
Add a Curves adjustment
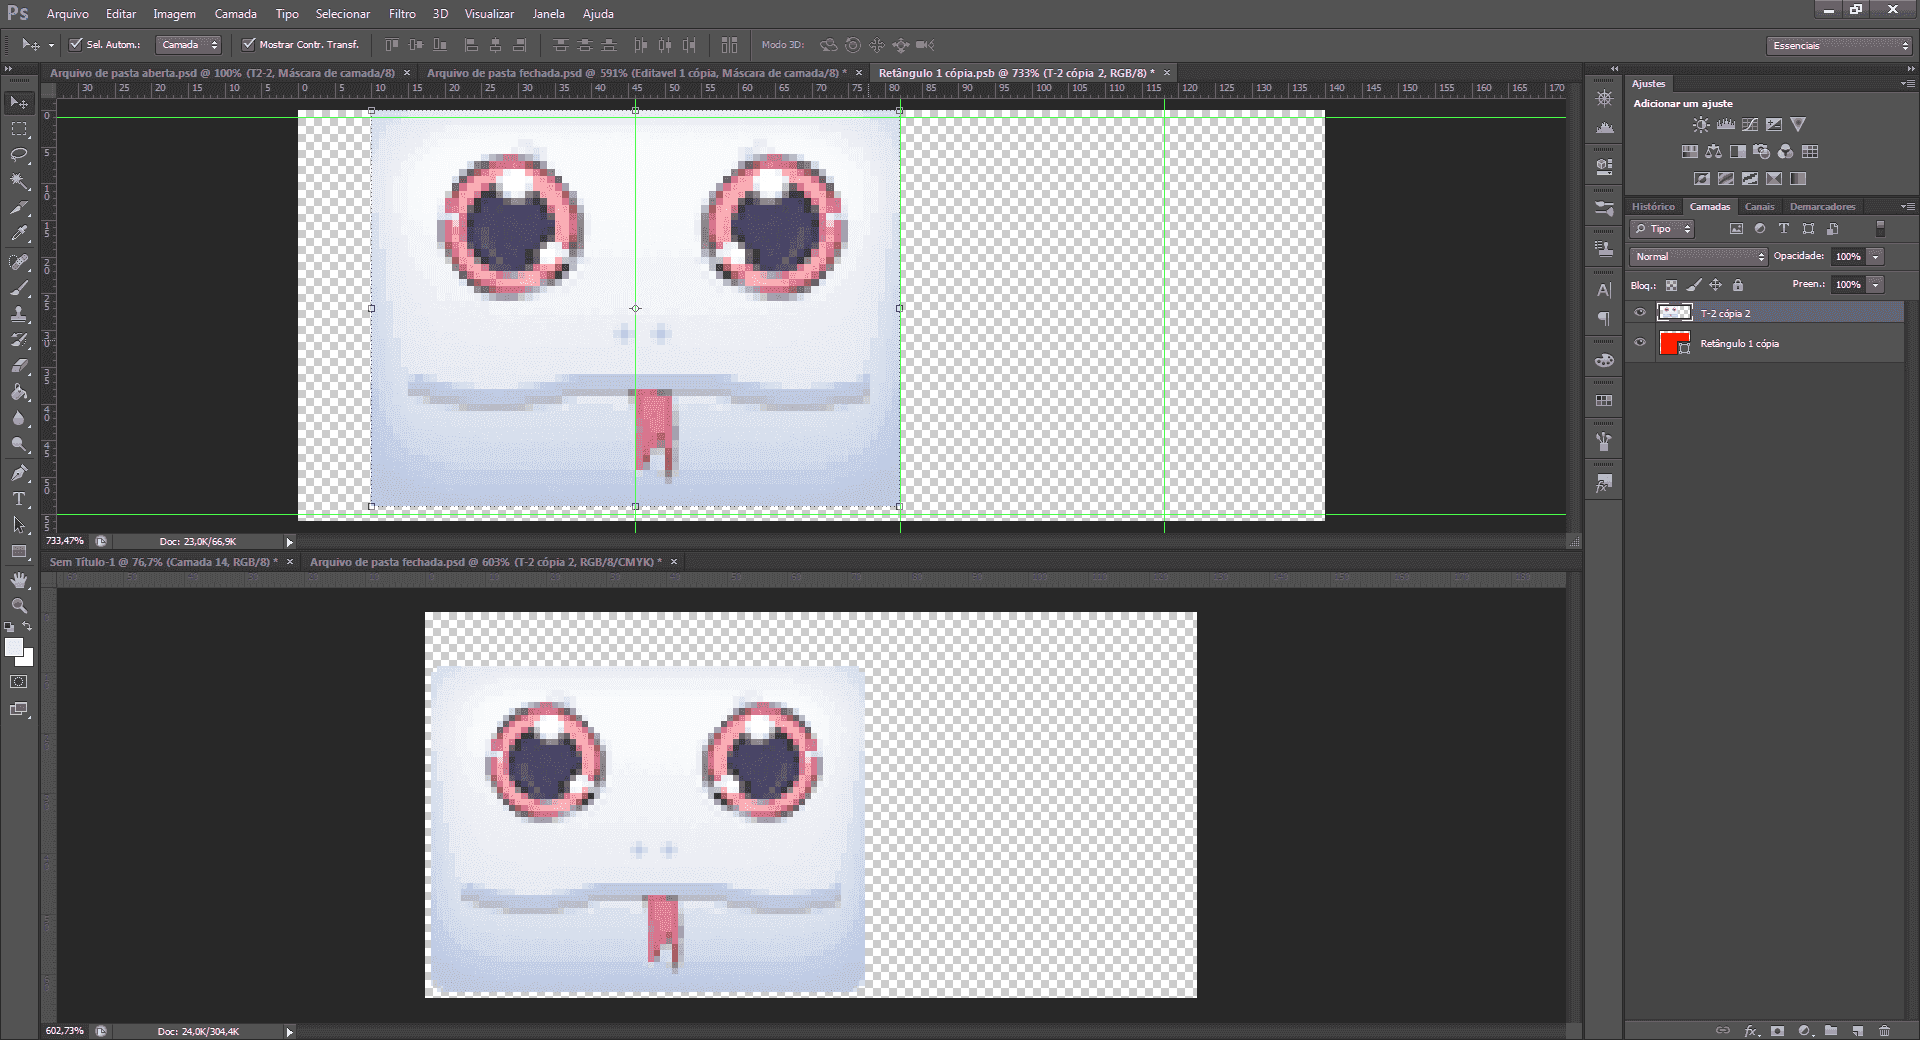1750,125
